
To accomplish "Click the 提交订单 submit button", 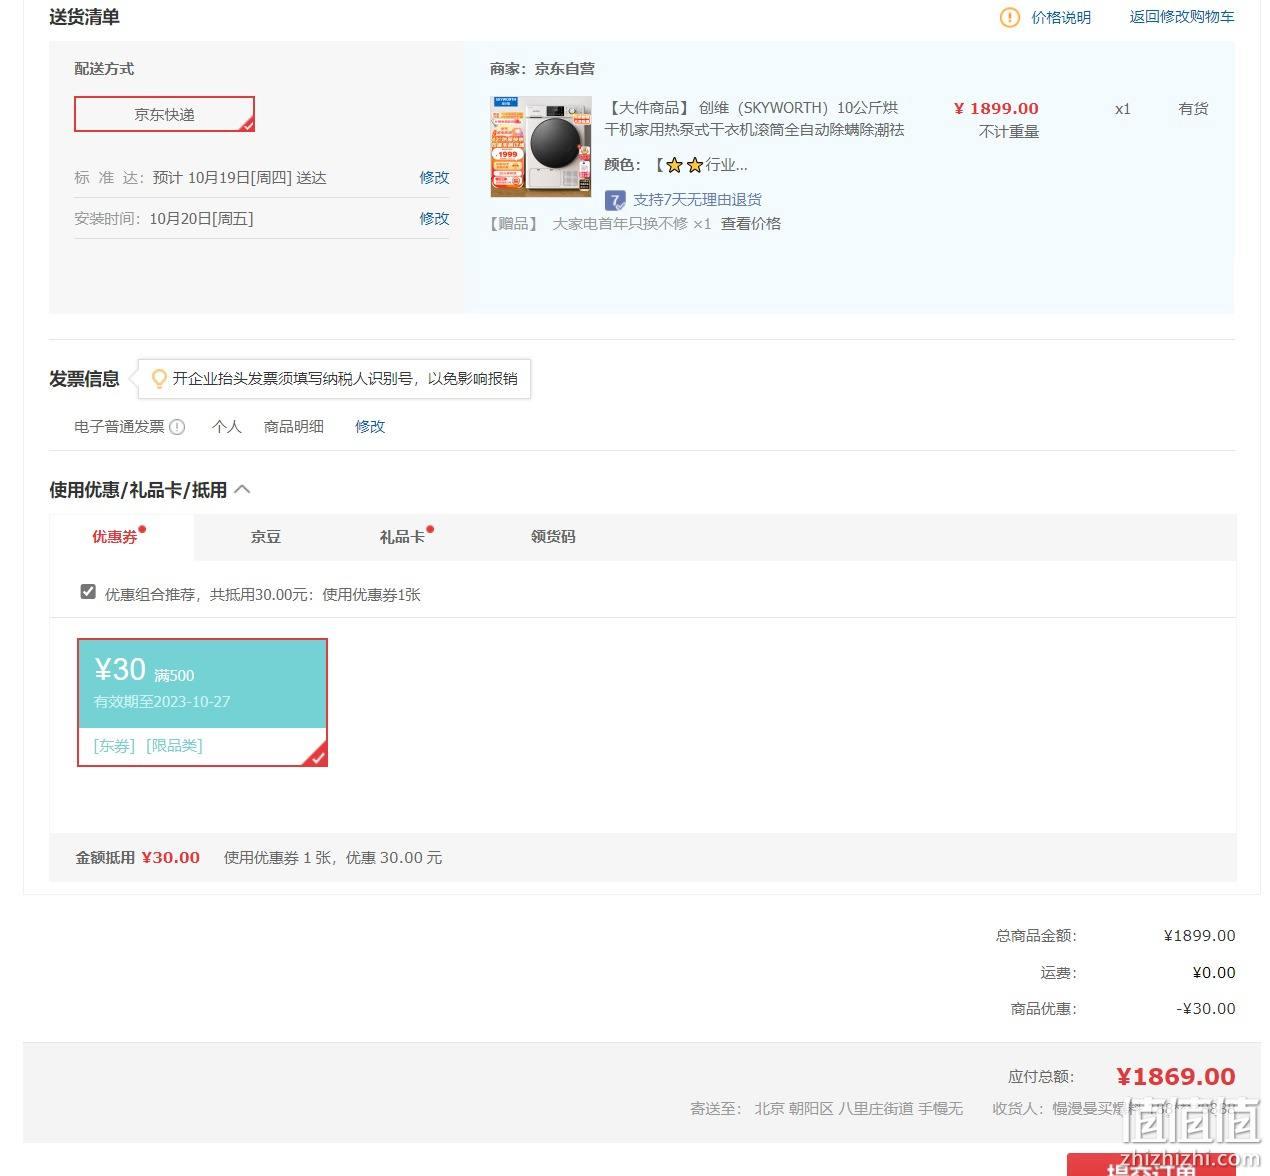I will click(1151, 1165).
